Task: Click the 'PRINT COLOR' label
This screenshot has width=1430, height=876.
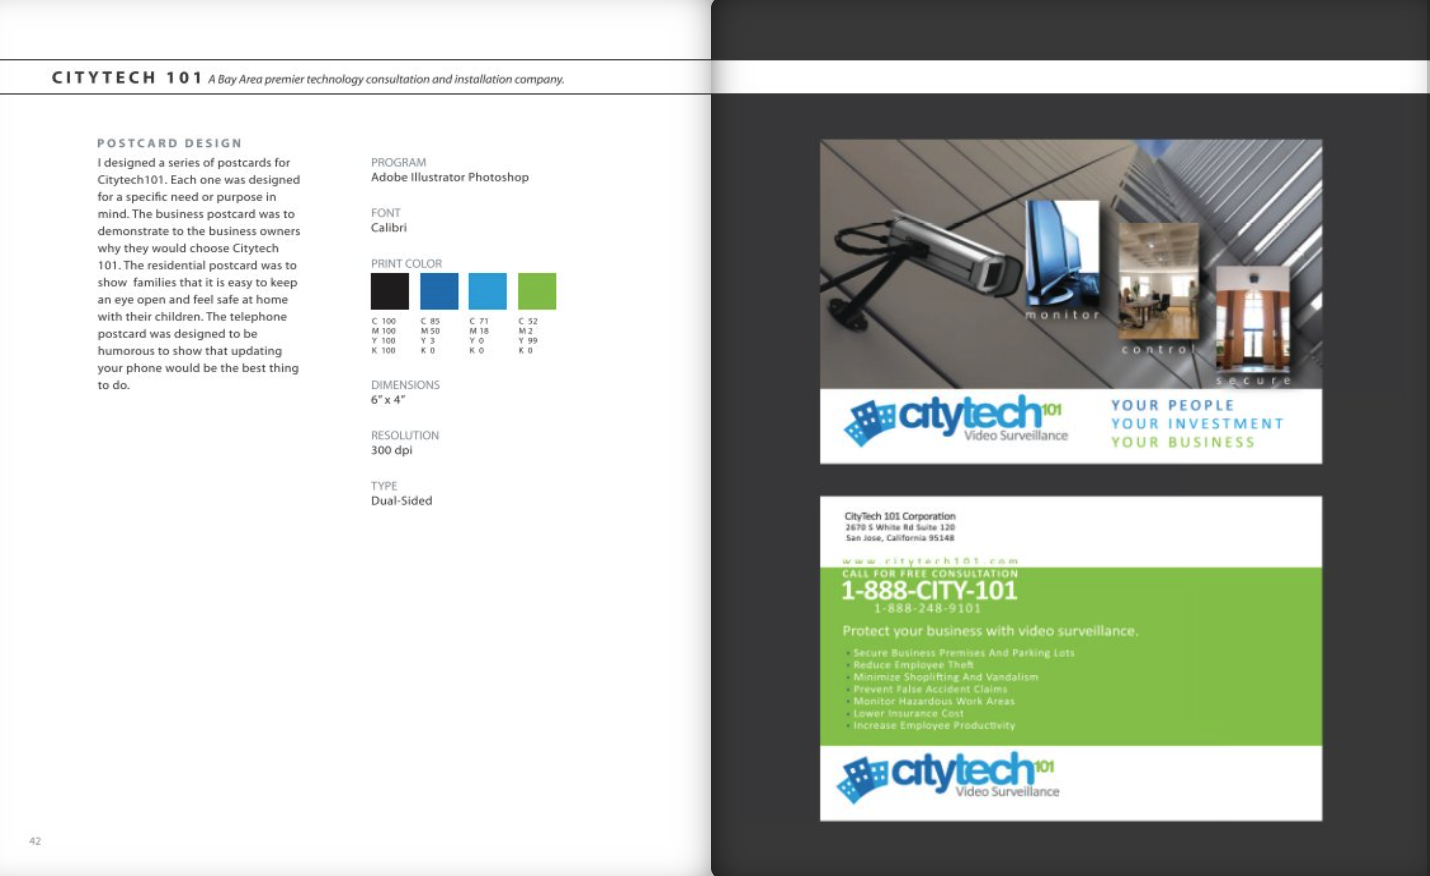Action: click(x=406, y=264)
